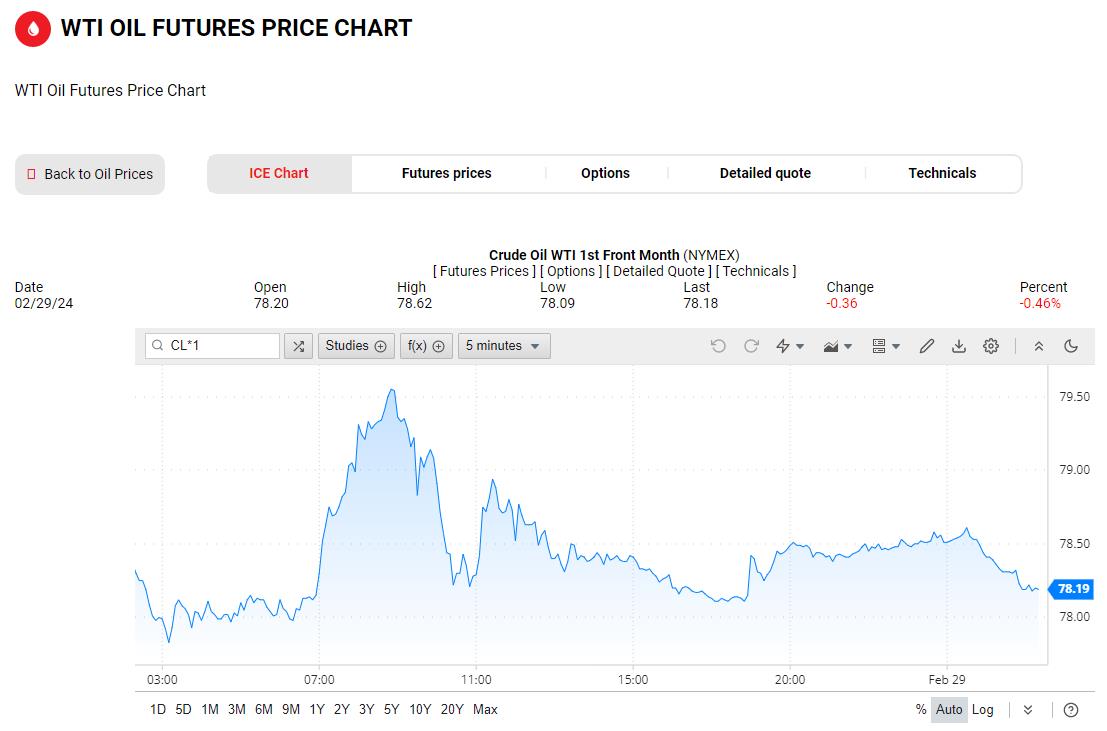1107x731 pixels.
Task: Select the Max time range
Action: 485,710
